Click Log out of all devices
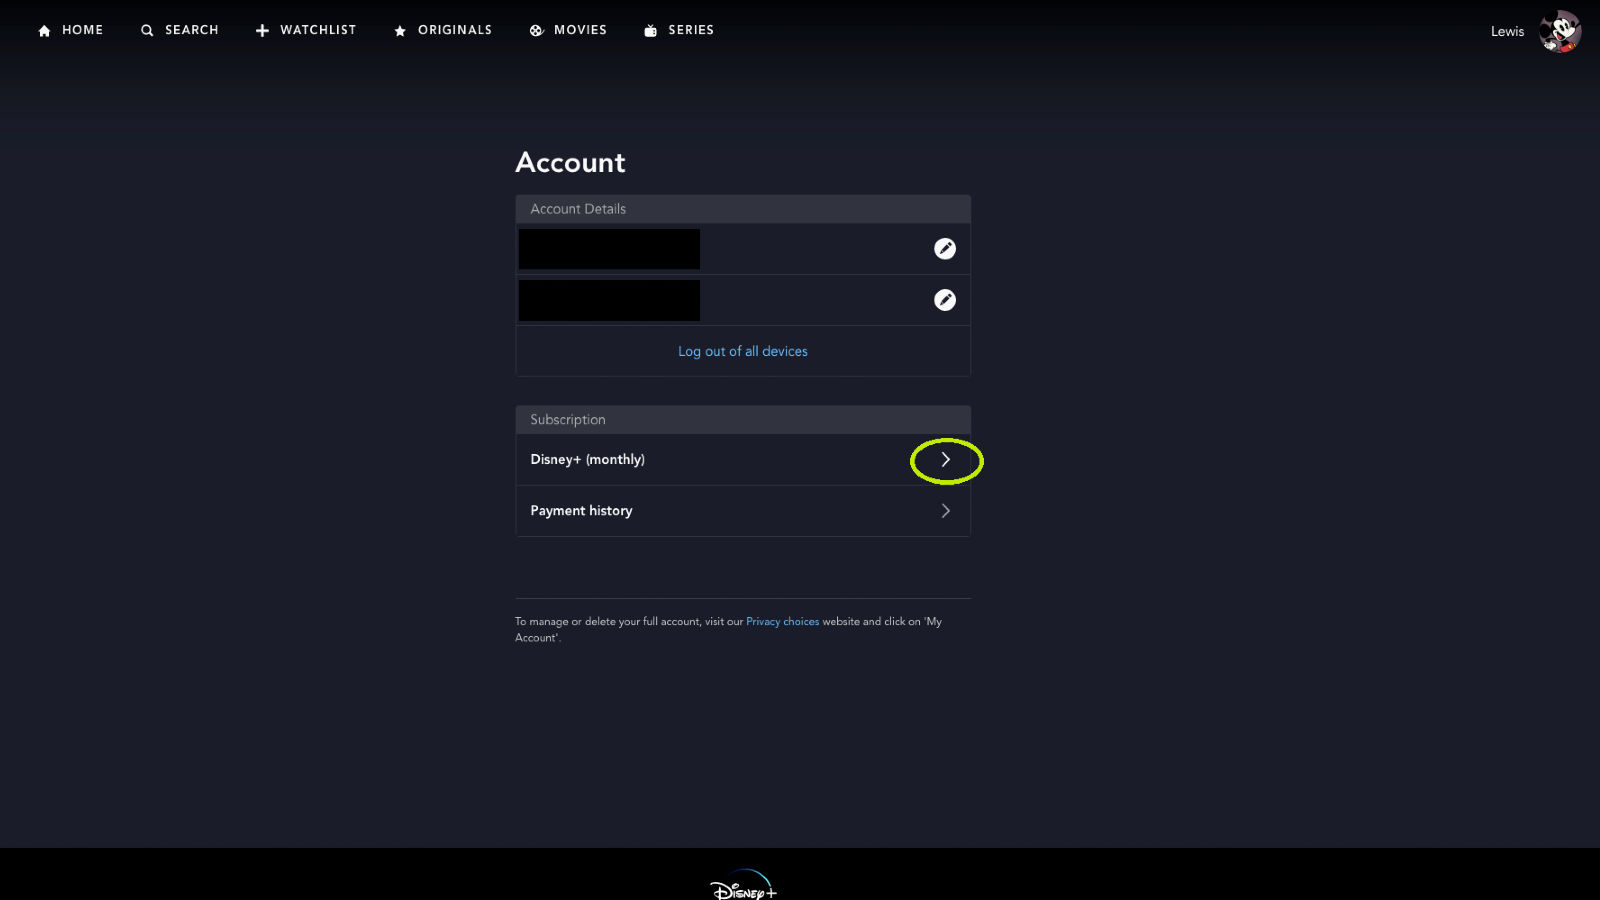The height and width of the screenshot is (900, 1600). 742,351
